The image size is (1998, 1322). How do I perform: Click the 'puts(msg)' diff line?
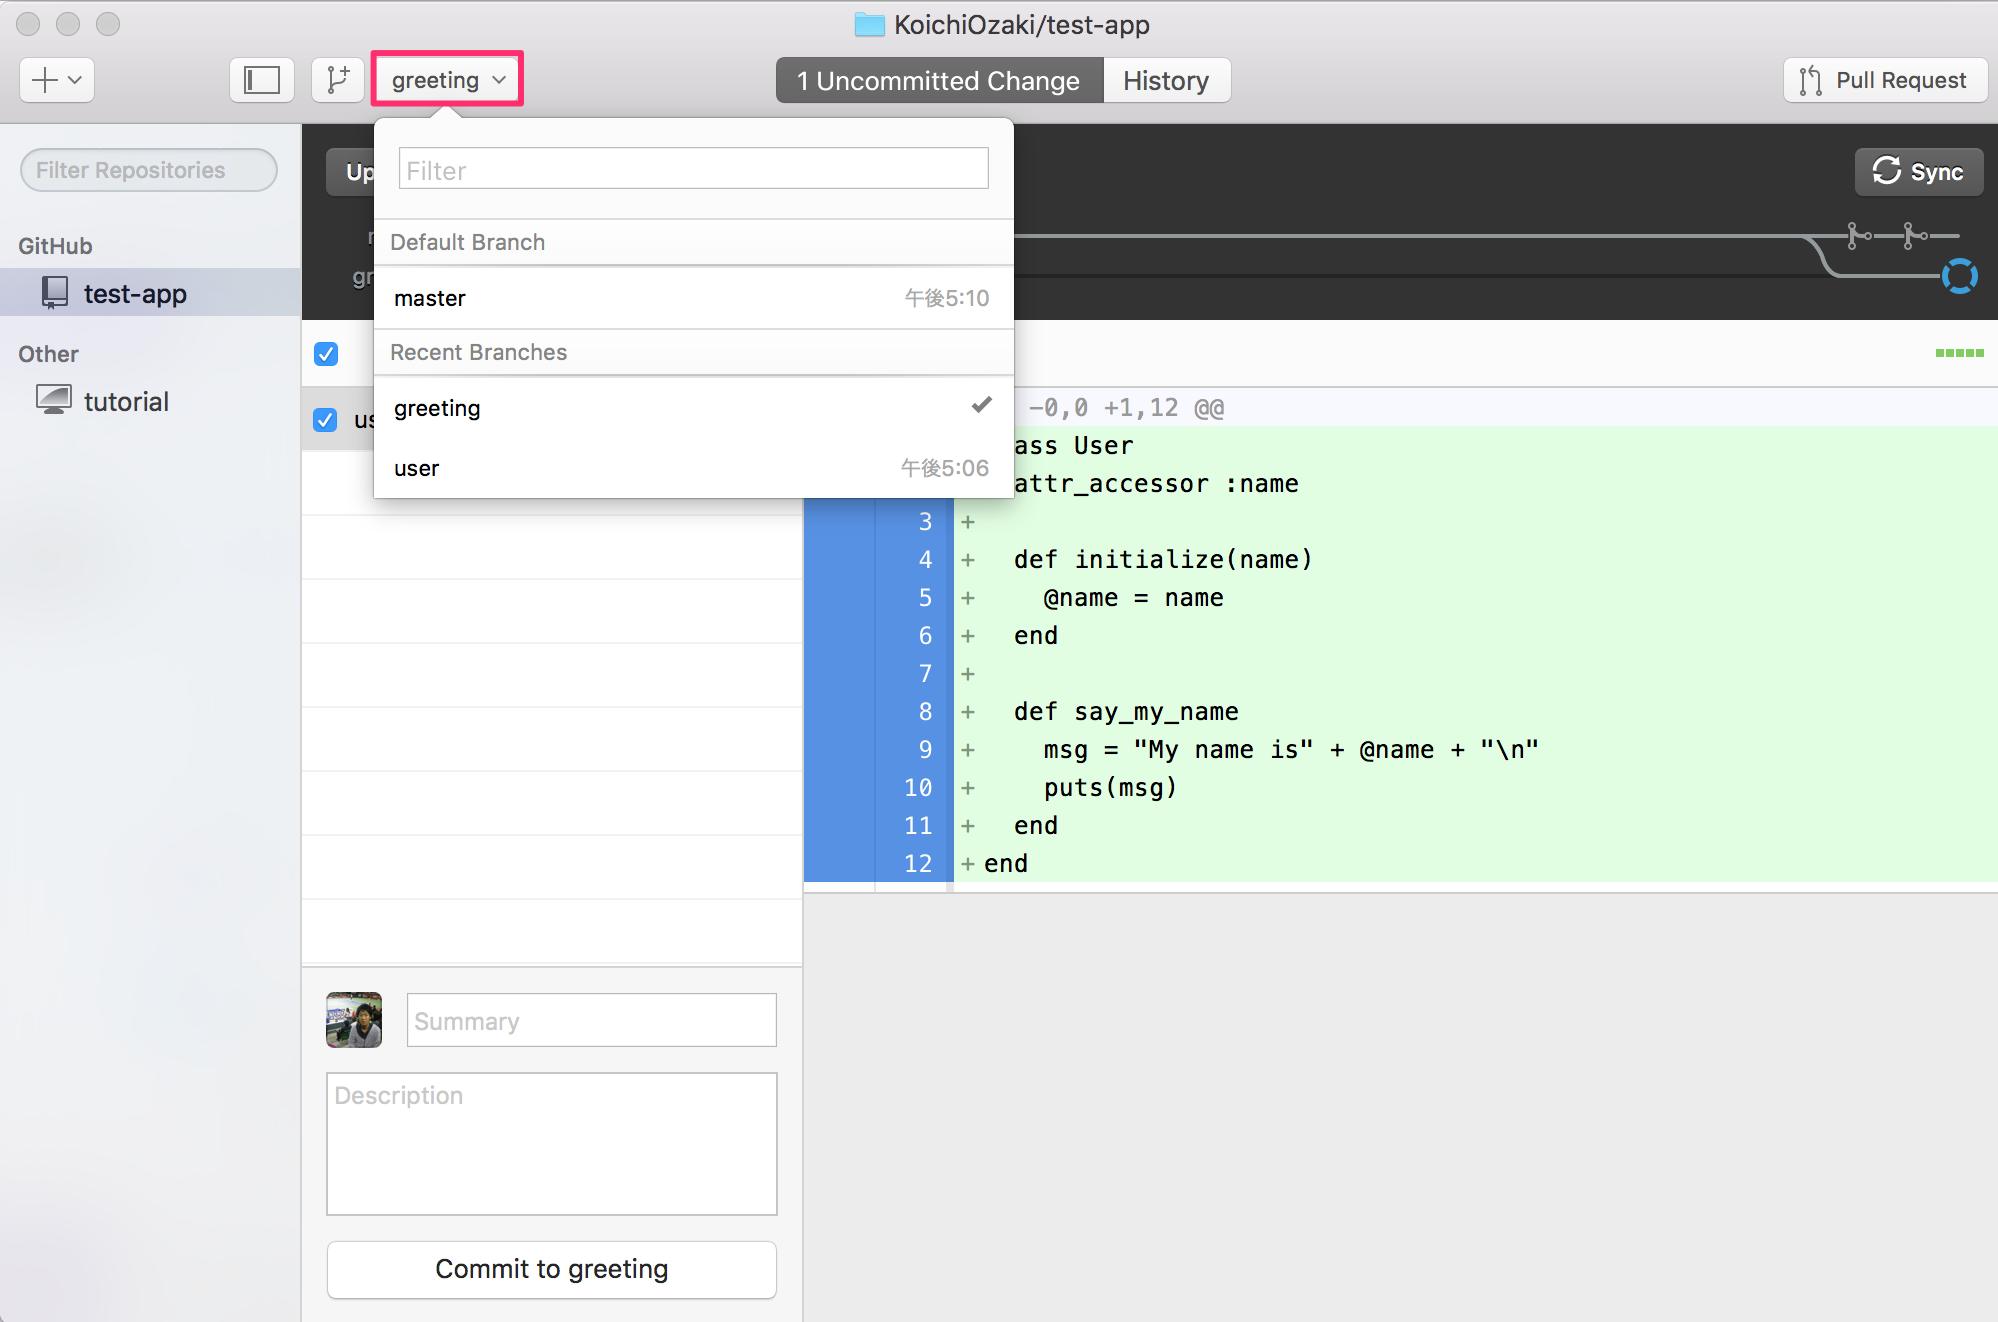pos(1110,788)
